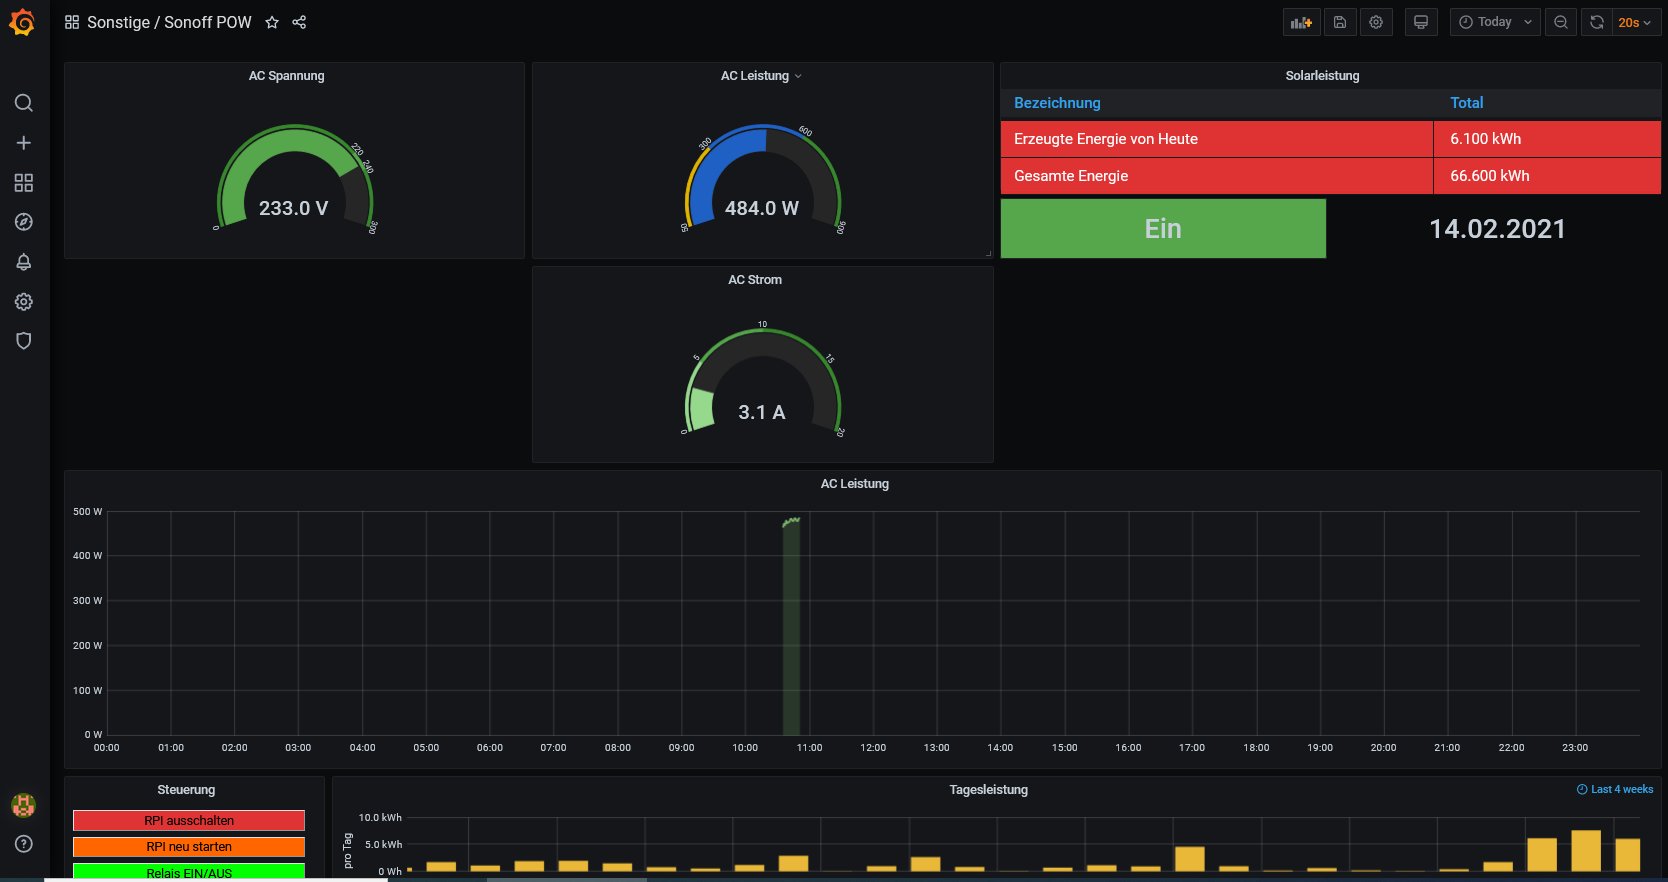Click the Dashboards grid icon in sidebar
This screenshot has width=1668, height=882.
pos(24,183)
